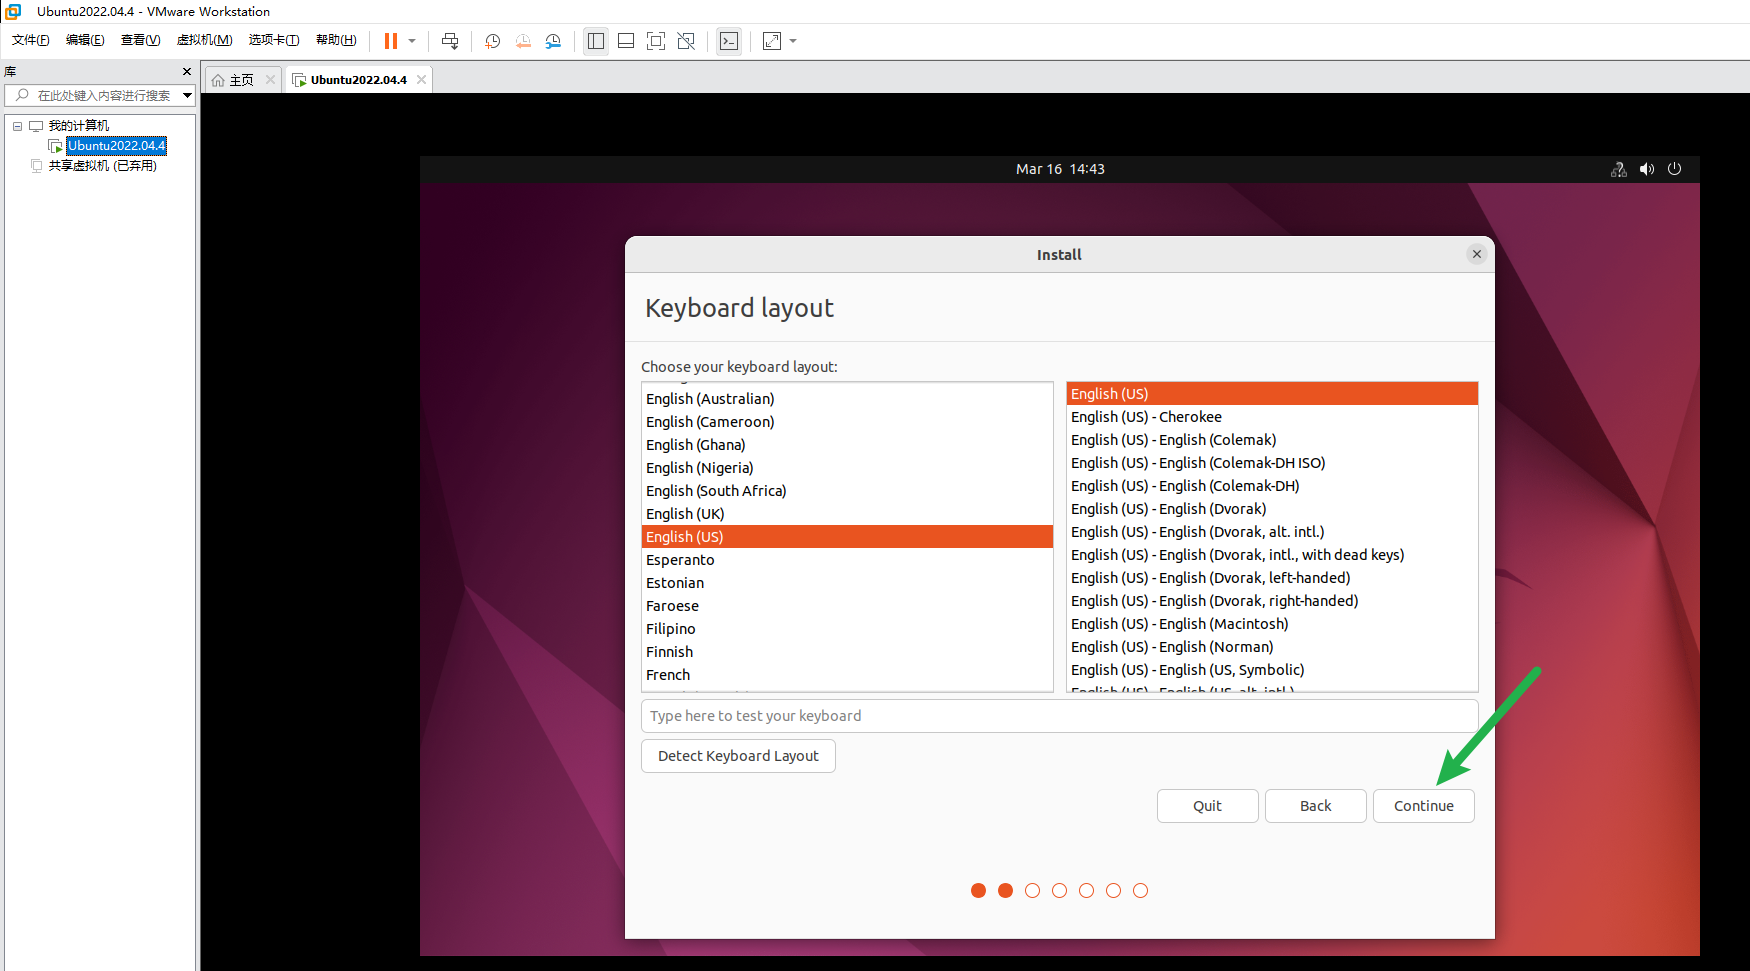This screenshot has width=1750, height=971.
Task: Select English (Cameroon) layout
Action: 847,422
